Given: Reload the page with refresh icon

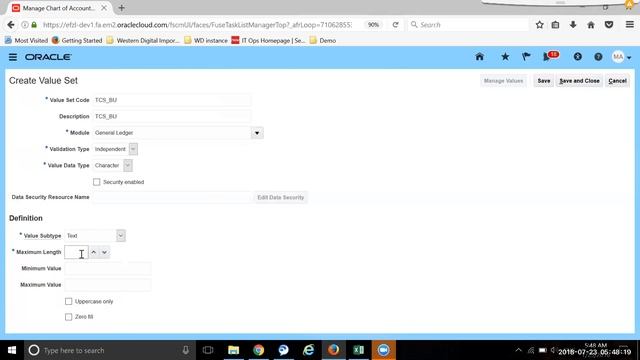Looking at the screenshot, I should click(x=395, y=25).
